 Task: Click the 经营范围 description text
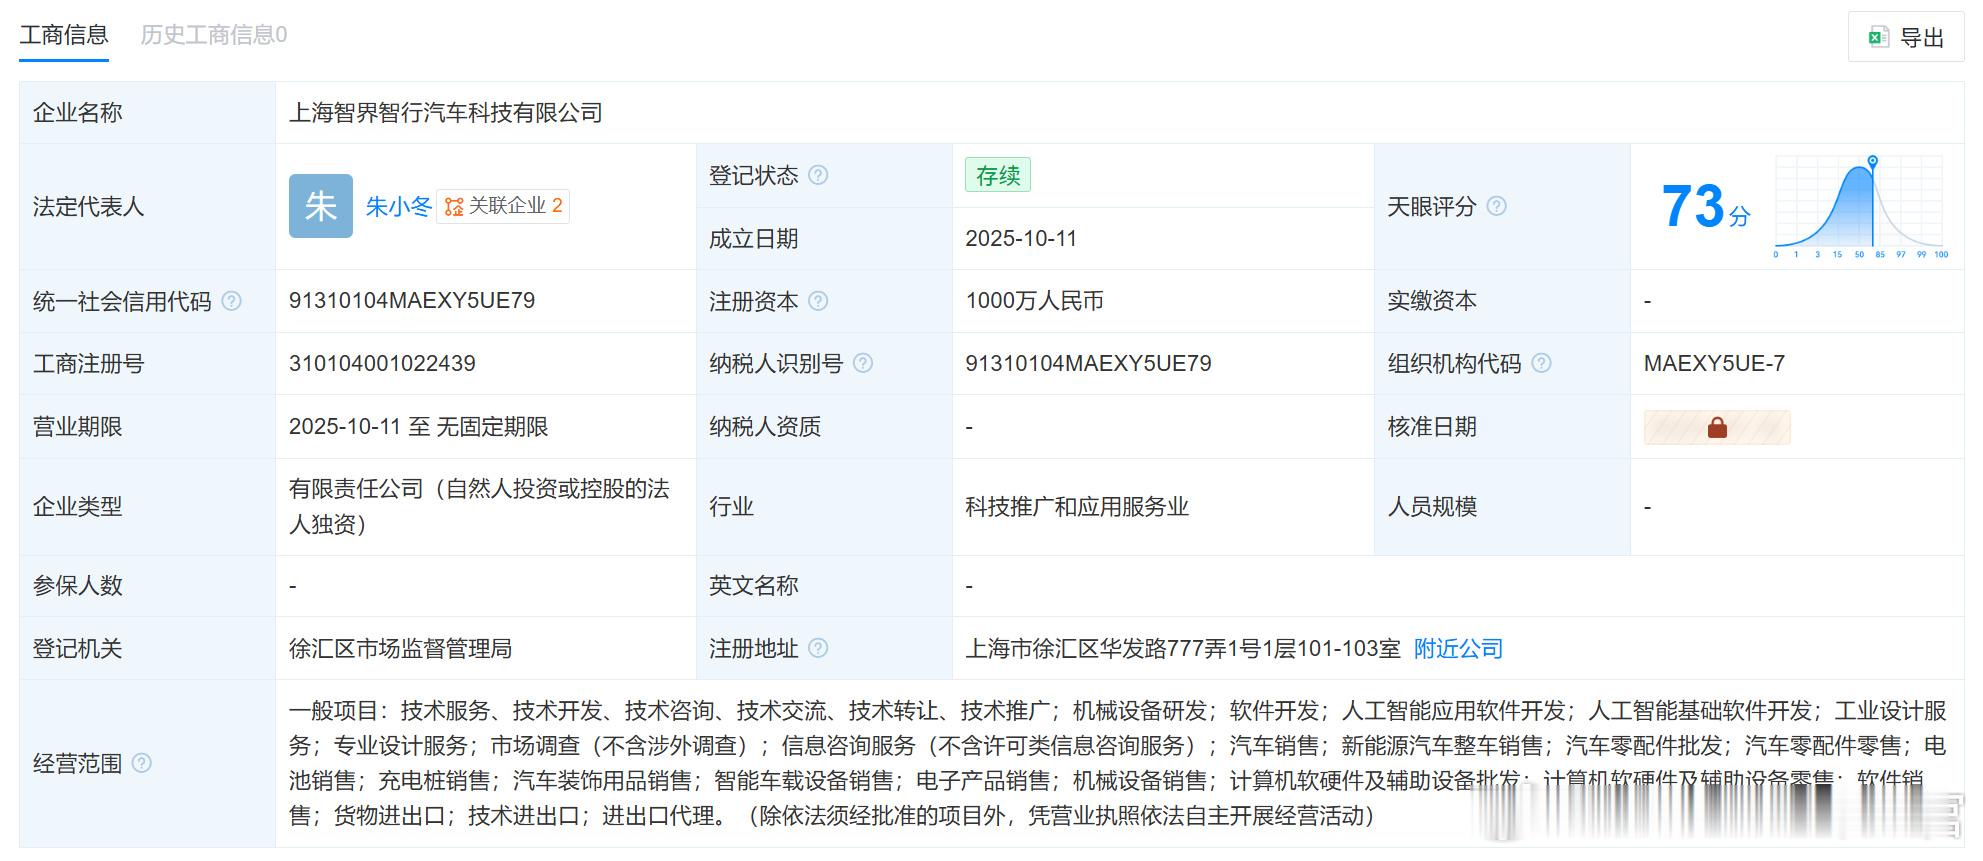[x=1118, y=763]
